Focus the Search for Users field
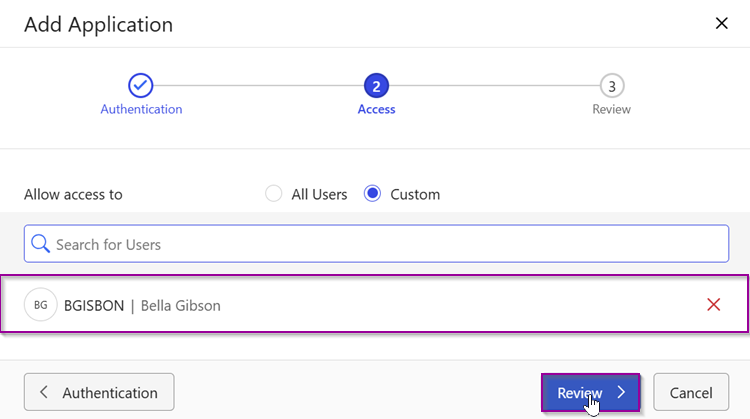This screenshot has width=750, height=419. (376, 243)
